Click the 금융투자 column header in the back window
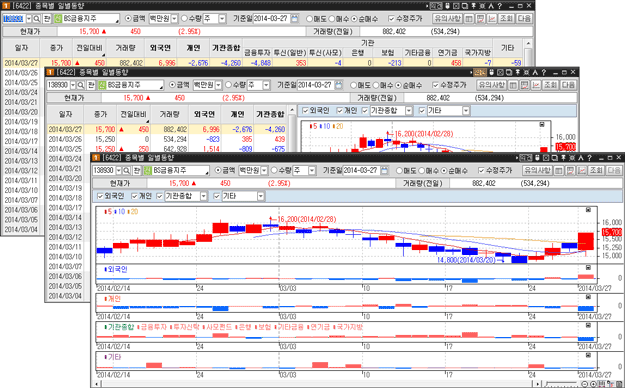Image resolution: width=625 pixels, height=388 pixels. pyautogui.click(x=257, y=53)
